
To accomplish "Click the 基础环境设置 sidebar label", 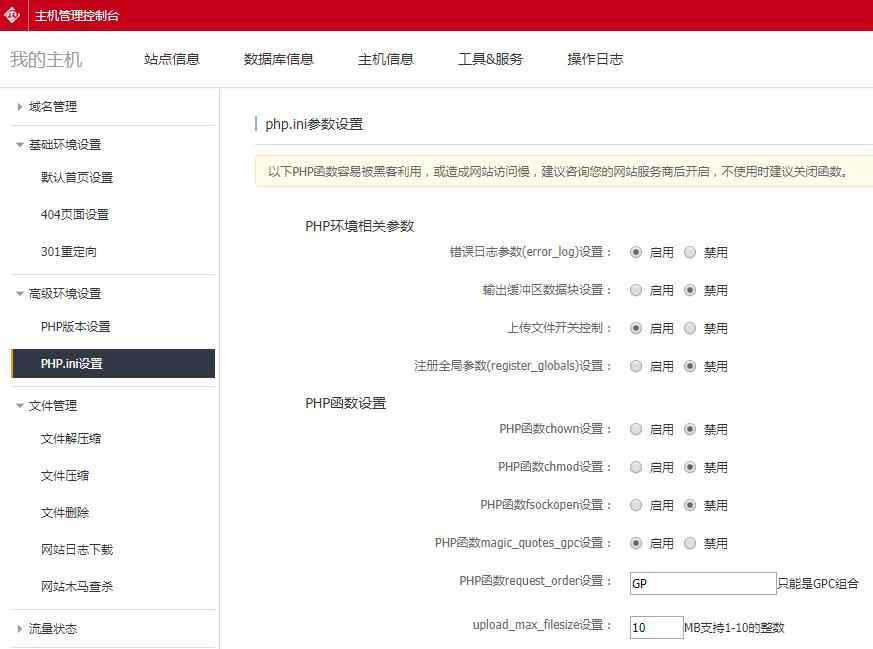I will [x=65, y=145].
